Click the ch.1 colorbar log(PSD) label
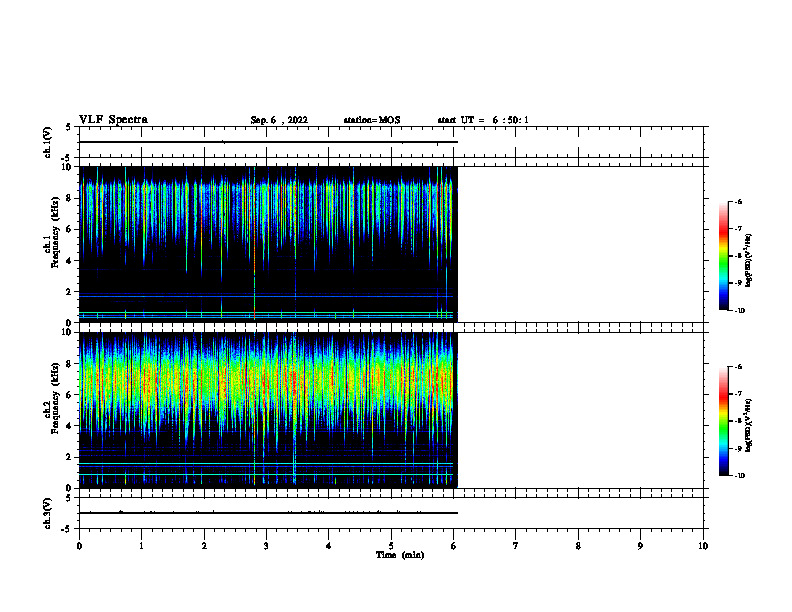Screen dimensions: 792x612 click(749, 260)
